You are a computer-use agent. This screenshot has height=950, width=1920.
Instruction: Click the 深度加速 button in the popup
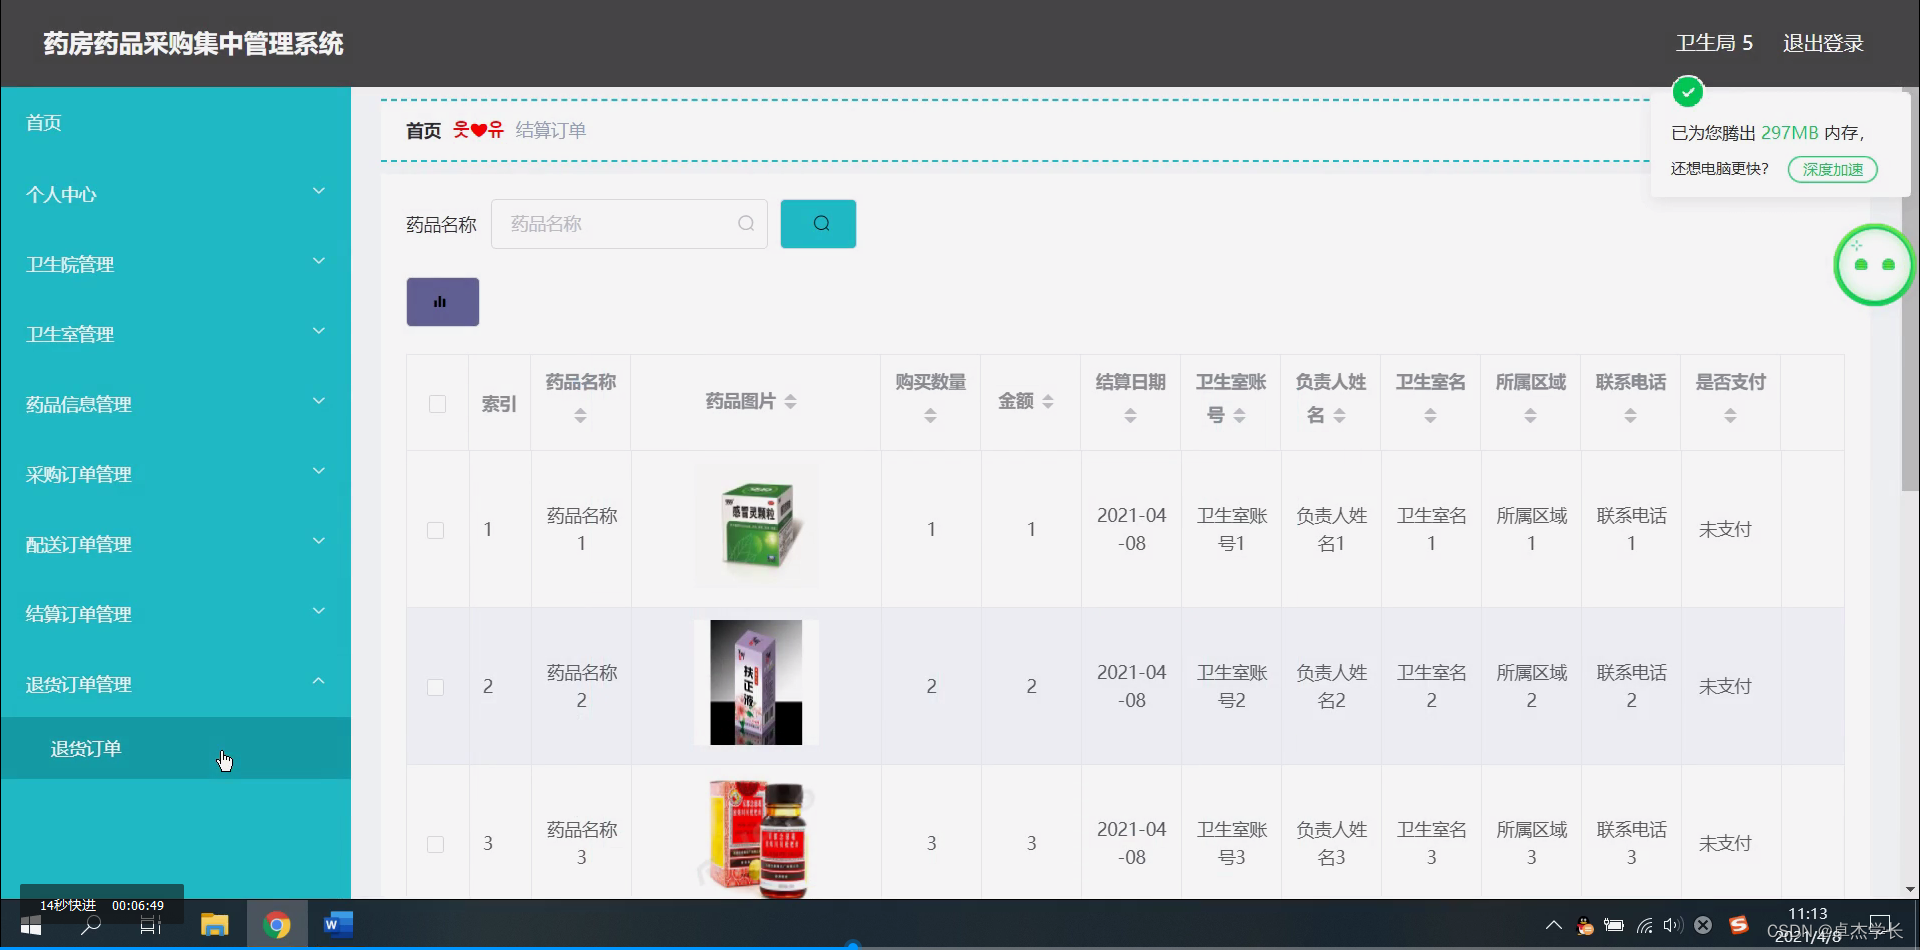(1832, 169)
